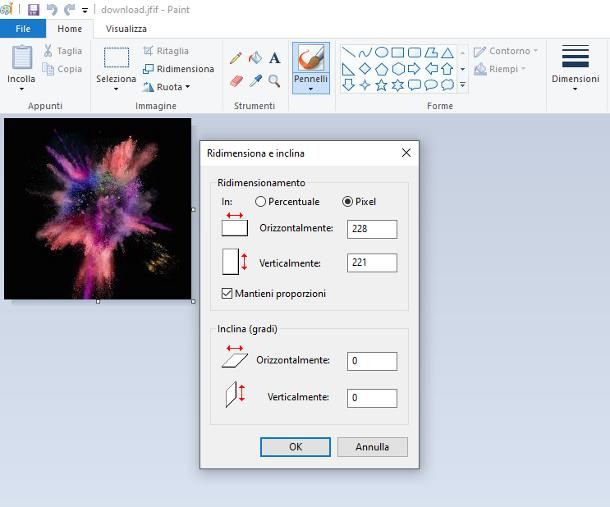Select the Right triangle shape
Viewport: 610px width, 507px height.
tap(348, 69)
